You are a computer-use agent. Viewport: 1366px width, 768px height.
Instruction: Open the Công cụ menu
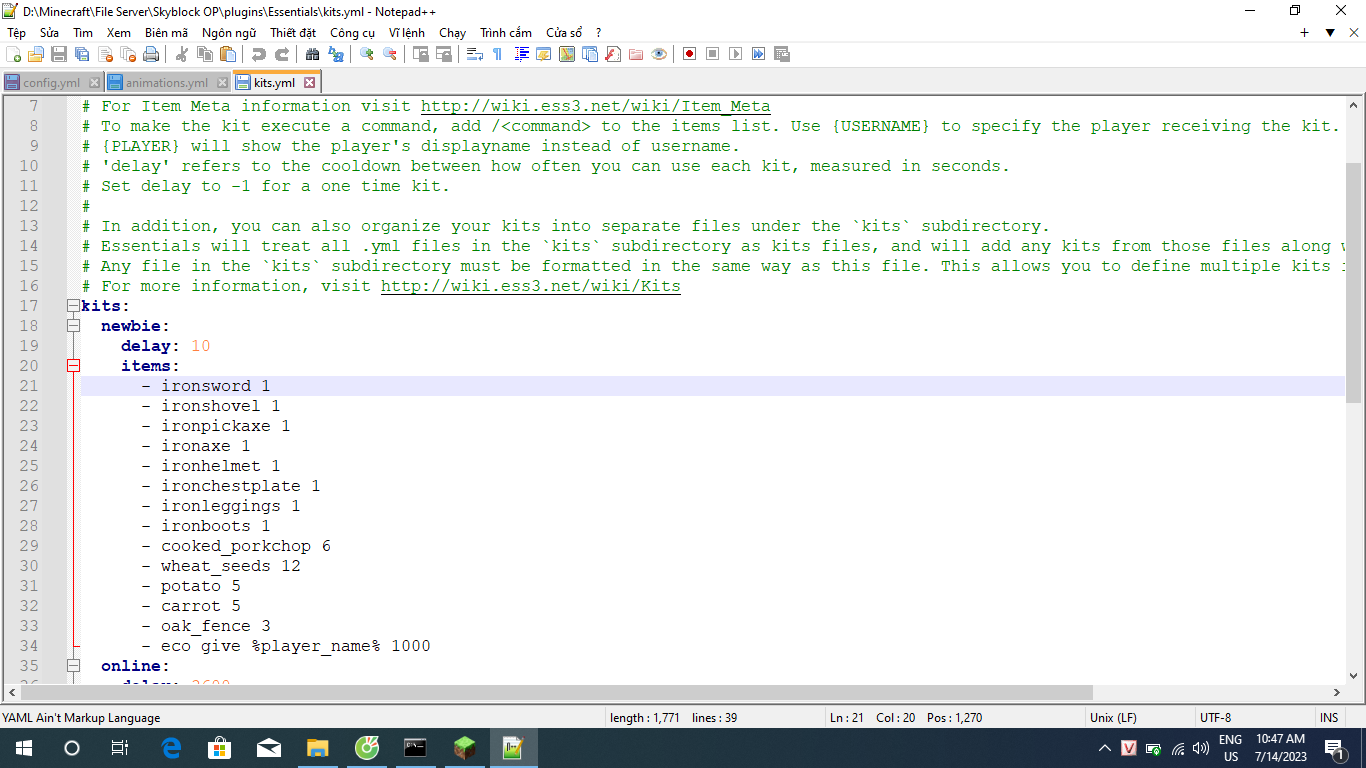[352, 33]
